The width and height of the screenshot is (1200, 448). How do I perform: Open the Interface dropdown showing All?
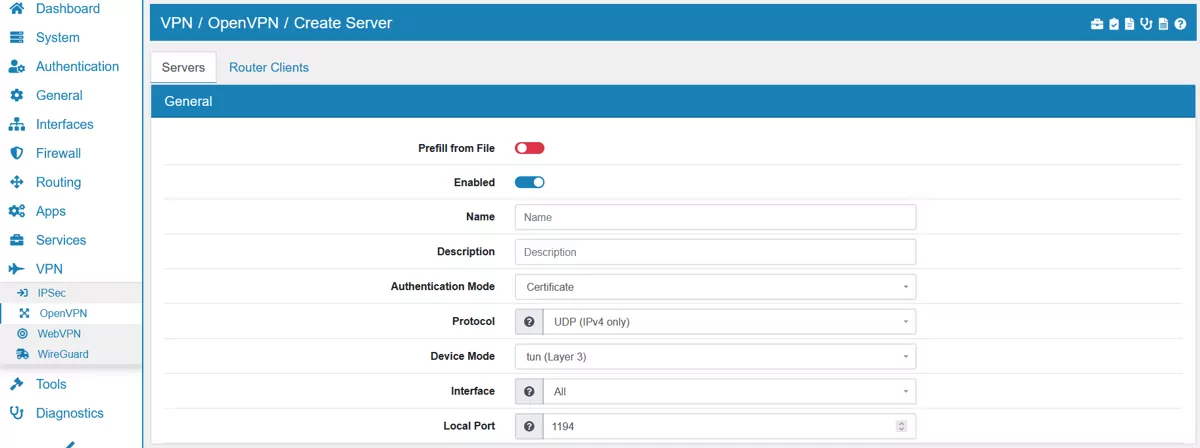(729, 392)
